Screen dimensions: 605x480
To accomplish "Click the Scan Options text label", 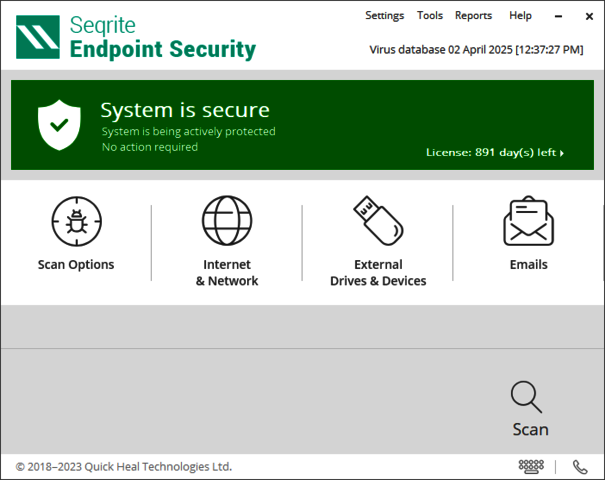I will coord(76,265).
